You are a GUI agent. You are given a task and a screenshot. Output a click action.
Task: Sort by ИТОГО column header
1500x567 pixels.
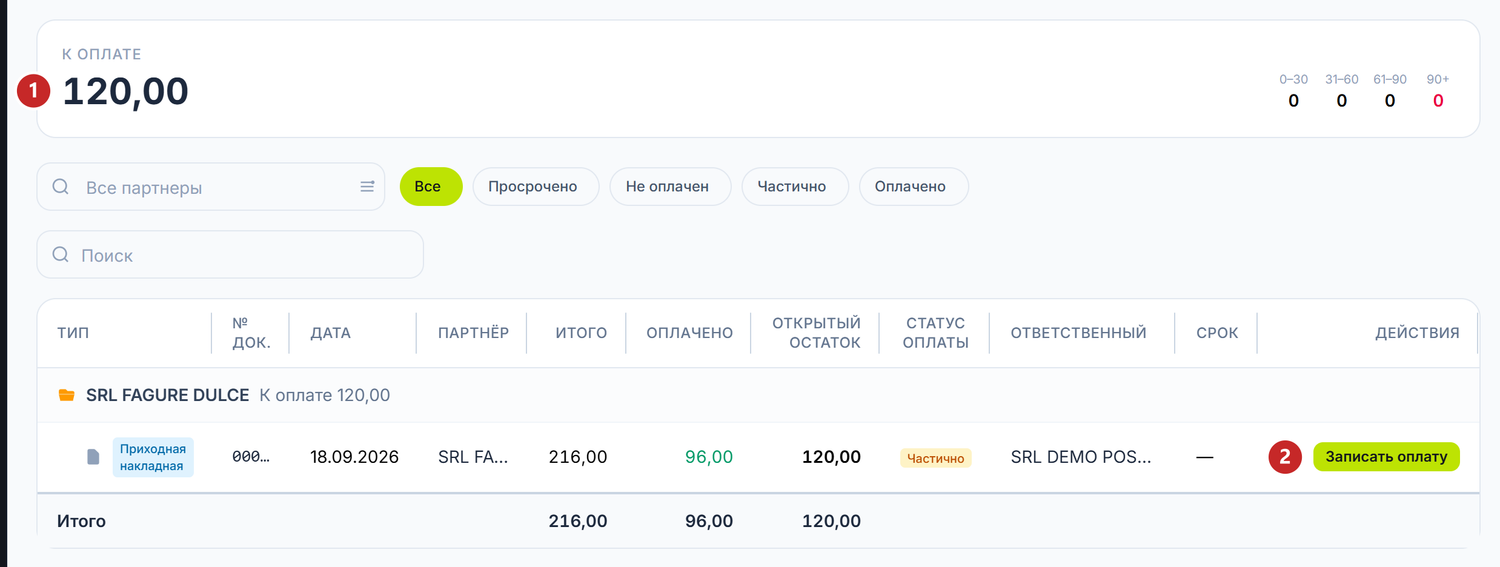[581, 333]
